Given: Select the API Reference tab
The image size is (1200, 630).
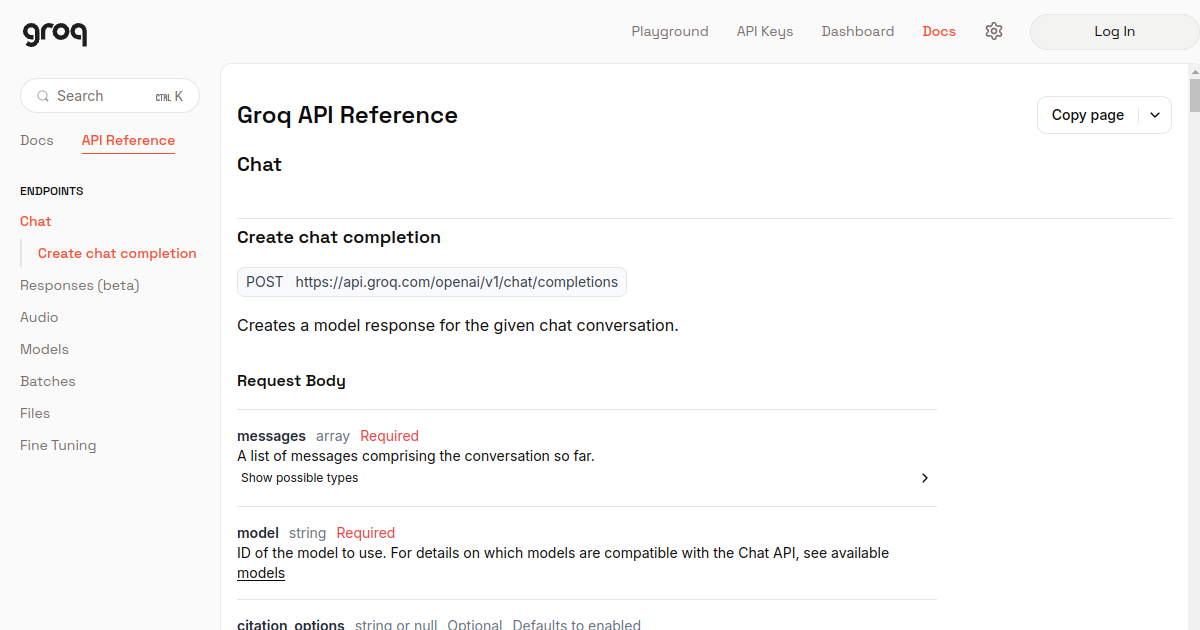Looking at the screenshot, I should click(x=128, y=141).
